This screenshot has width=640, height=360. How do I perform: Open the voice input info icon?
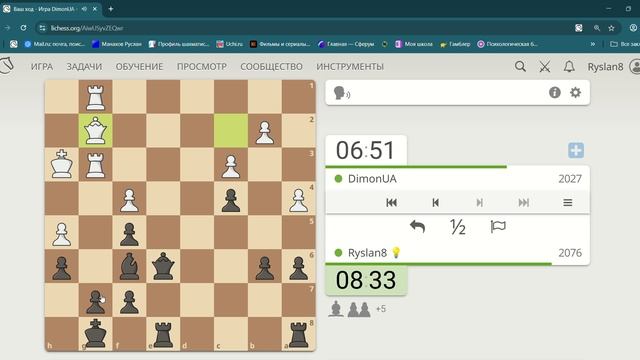tap(554, 93)
